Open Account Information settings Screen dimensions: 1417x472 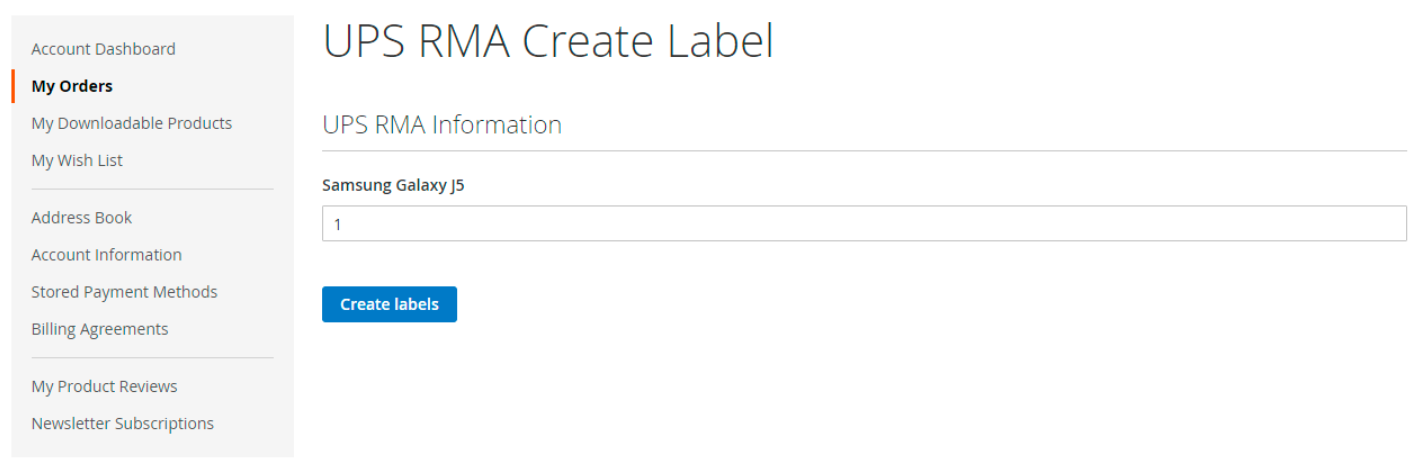[x=106, y=255]
